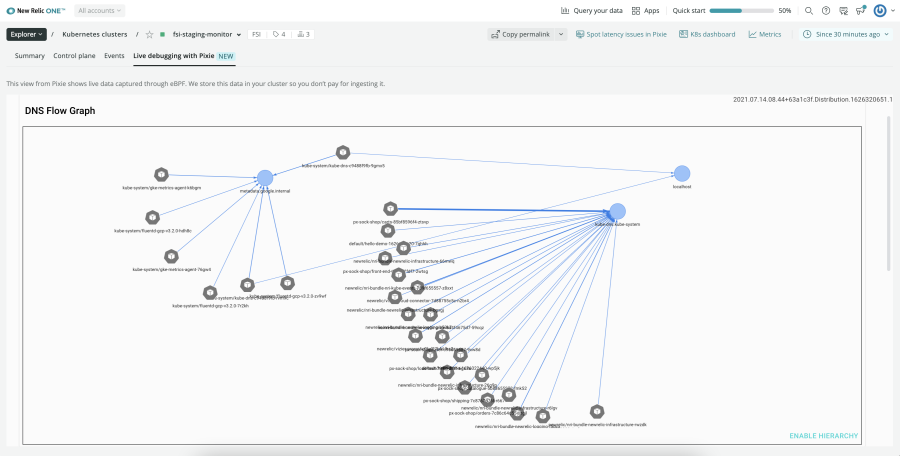Select the kube-dns.kube-system node circle
The width and height of the screenshot is (900, 456).
617,212
